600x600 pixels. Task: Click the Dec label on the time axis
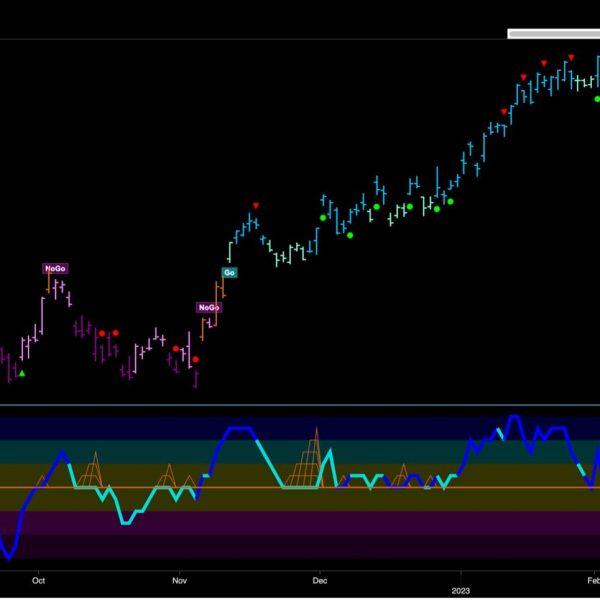click(x=320, y=579)
